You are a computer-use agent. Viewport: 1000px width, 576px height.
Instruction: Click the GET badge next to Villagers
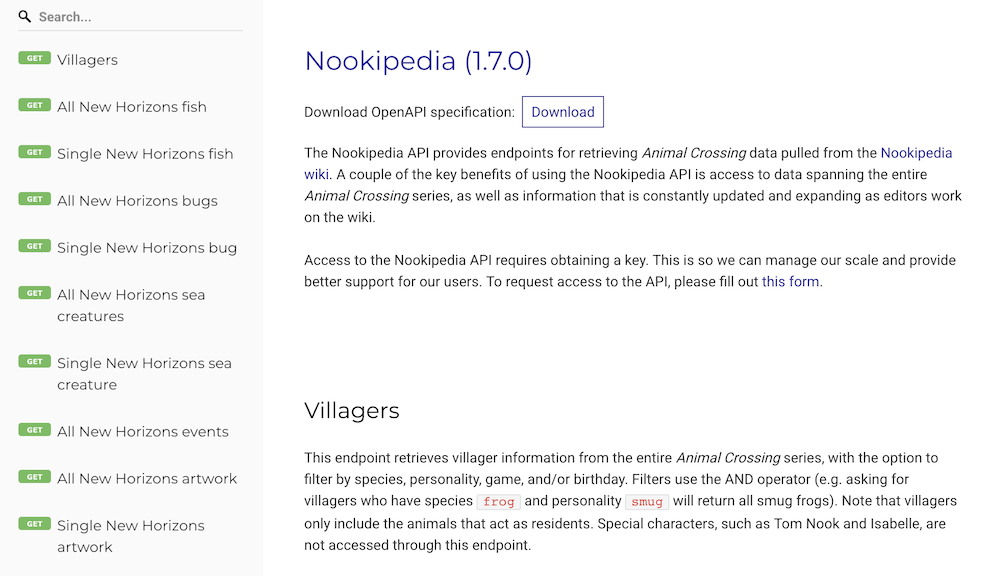(33, 59)
